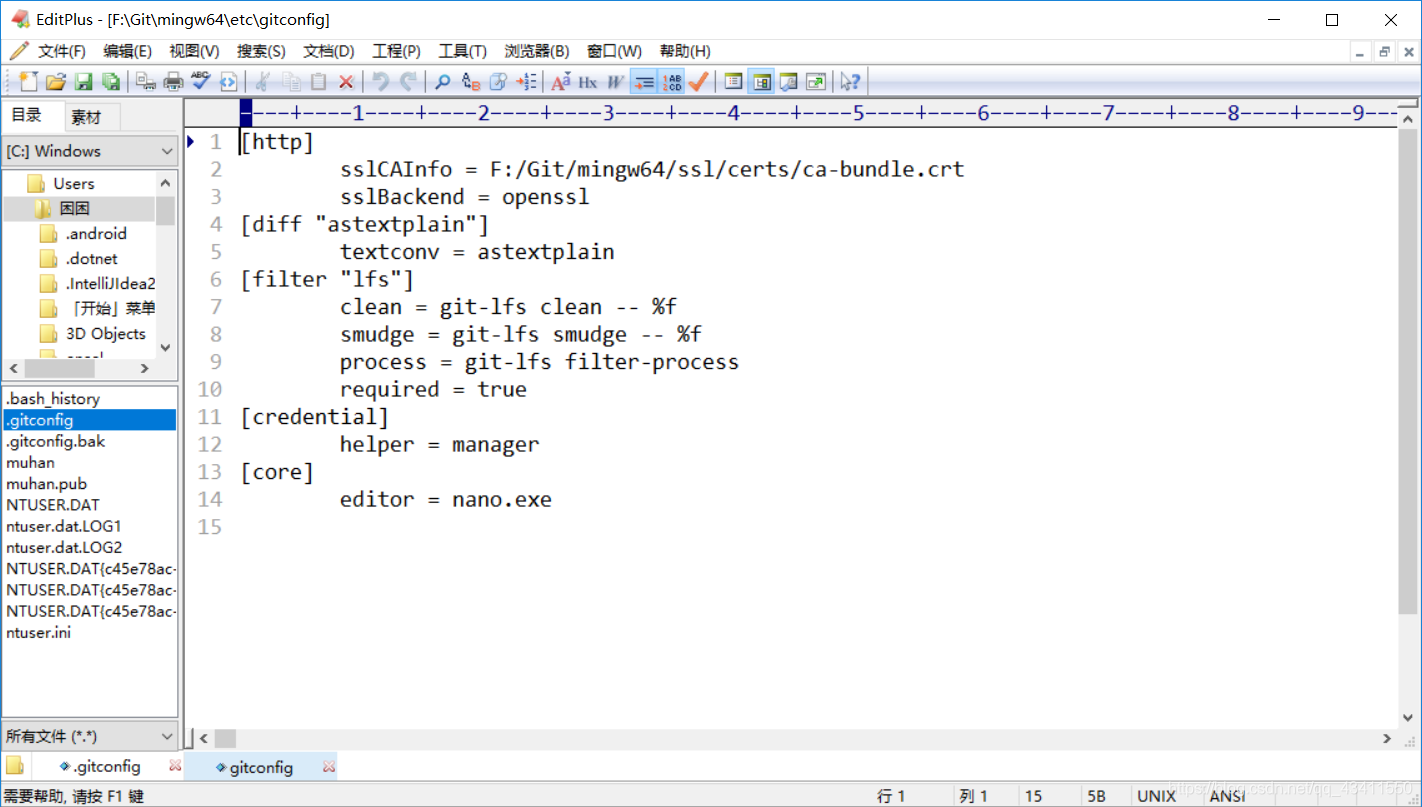Viewport: 1422px width, 807px height.
Task: Click the orange check mark toolbar icon
Action: tap(699, 82)
